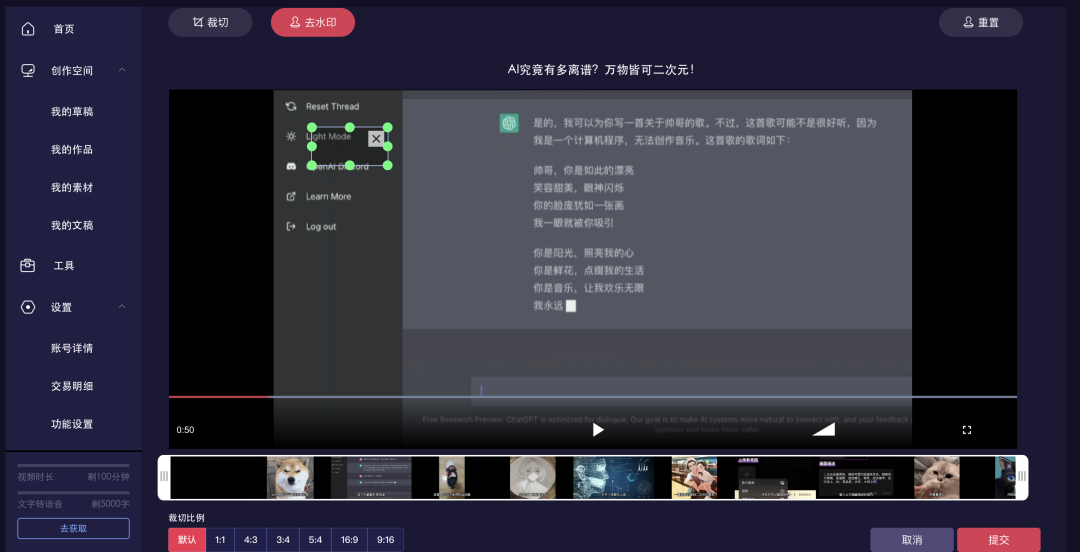The image size is (1080, 552).
Task: Open 工具 in the sidebar
Action: point(64,265)
